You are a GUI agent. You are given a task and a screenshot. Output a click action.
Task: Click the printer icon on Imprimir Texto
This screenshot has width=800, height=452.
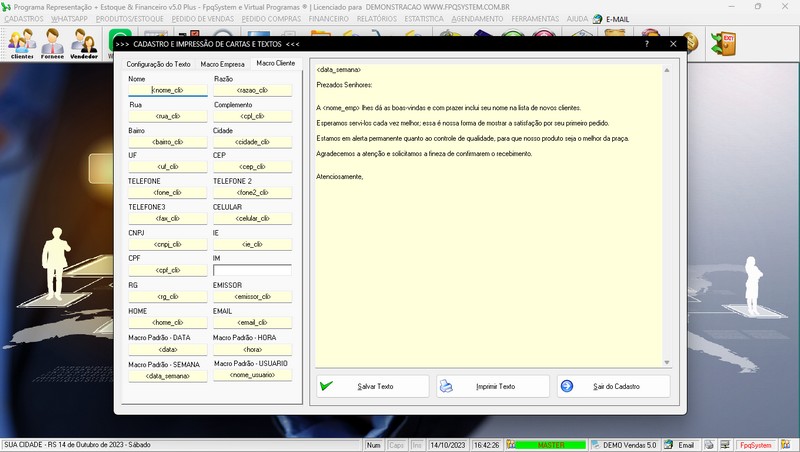[447, 386]
